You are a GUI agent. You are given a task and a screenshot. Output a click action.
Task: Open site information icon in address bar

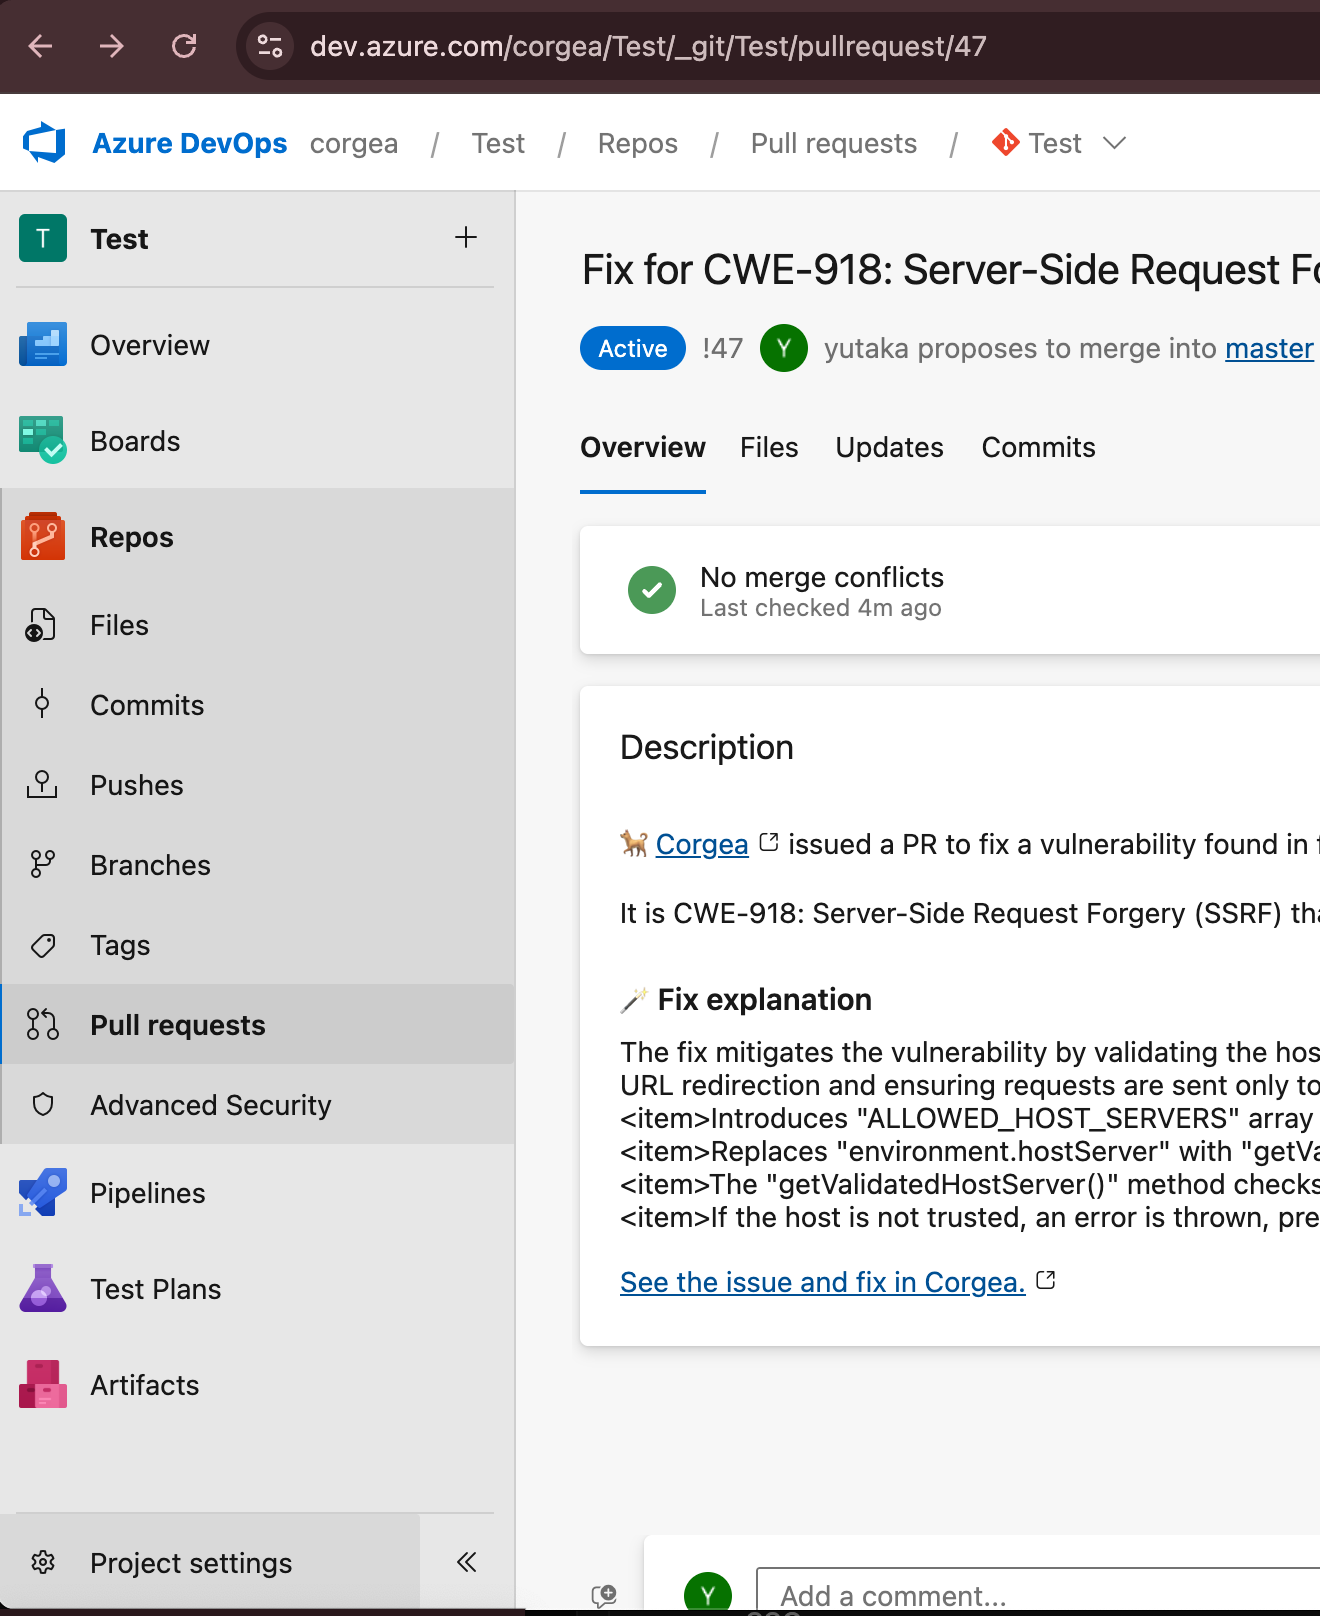click(270, 46)
